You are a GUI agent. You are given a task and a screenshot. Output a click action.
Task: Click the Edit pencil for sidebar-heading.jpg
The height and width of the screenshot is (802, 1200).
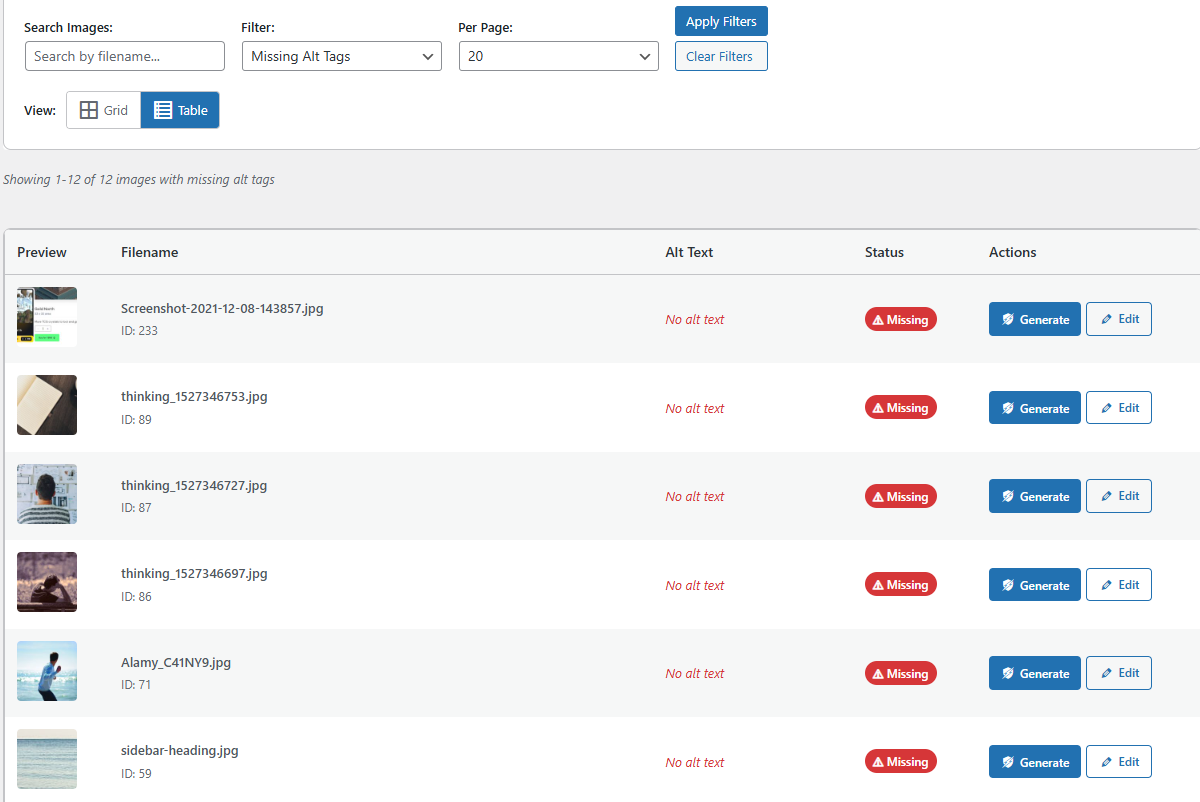pyautogui.click(x=1104, y=761)
